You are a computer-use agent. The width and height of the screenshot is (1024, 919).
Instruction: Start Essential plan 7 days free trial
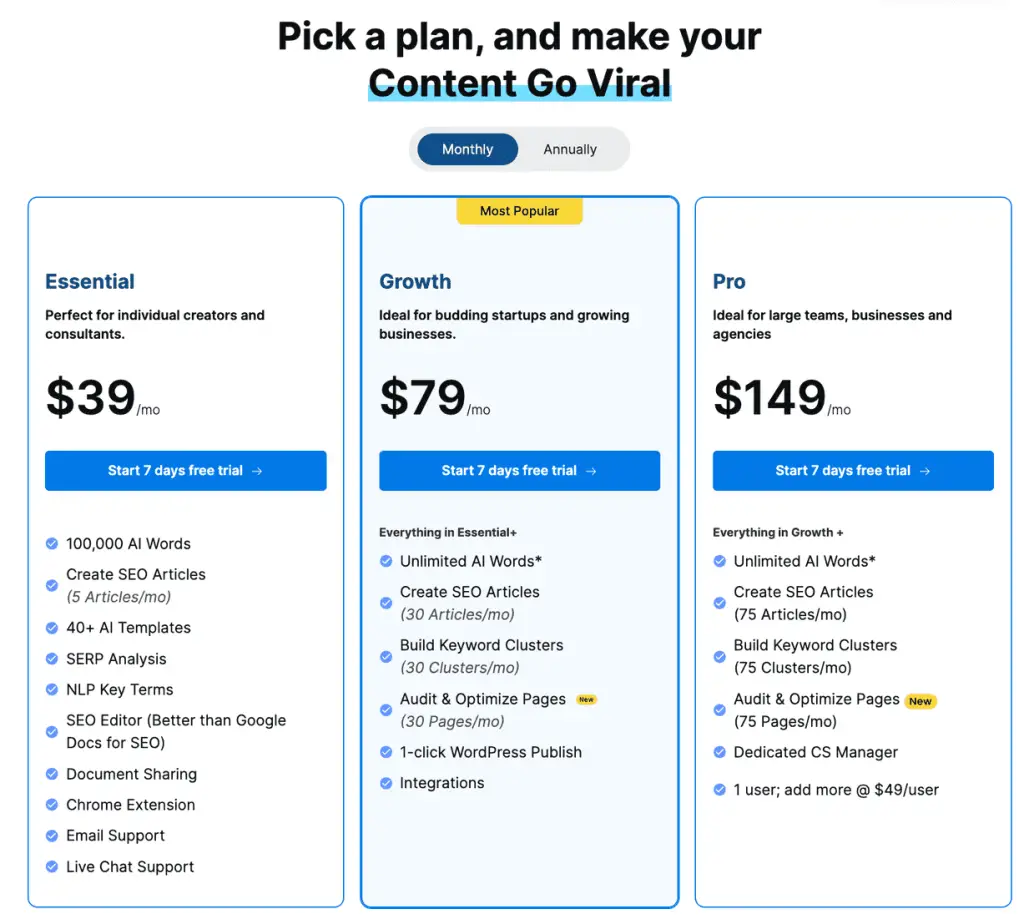(x=185, y=470)
